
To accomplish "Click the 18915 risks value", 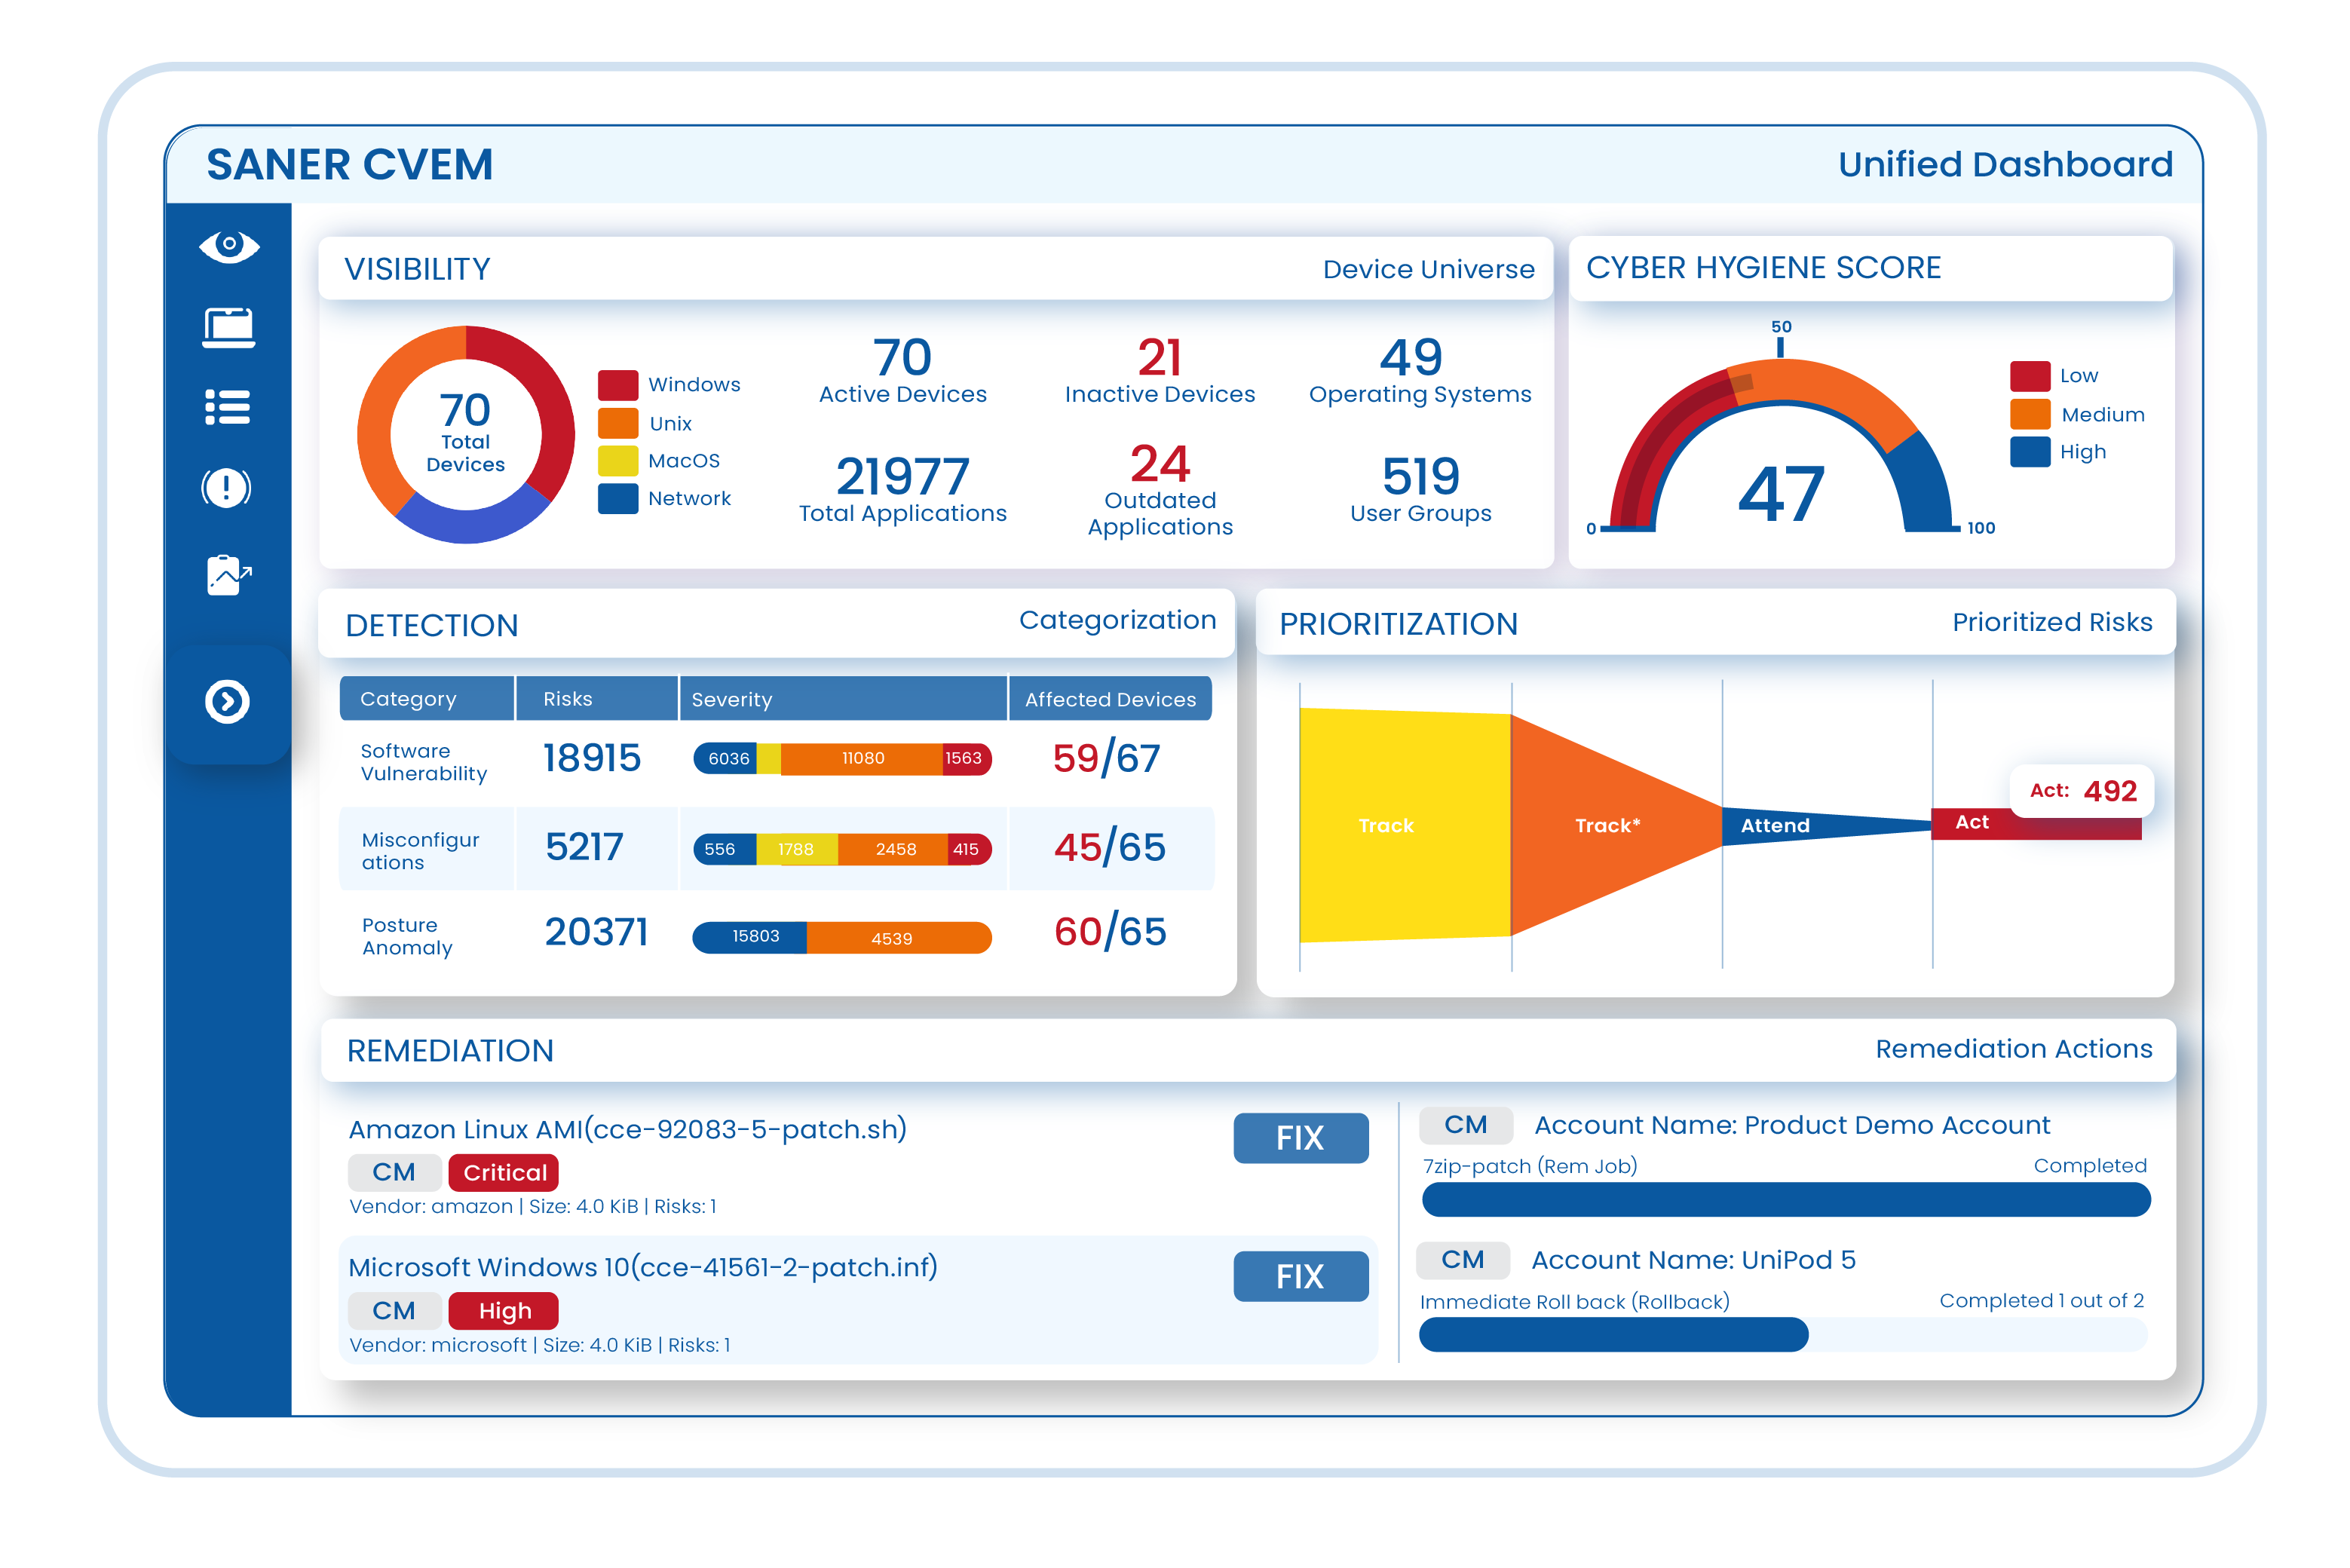I will pos(592,758).
